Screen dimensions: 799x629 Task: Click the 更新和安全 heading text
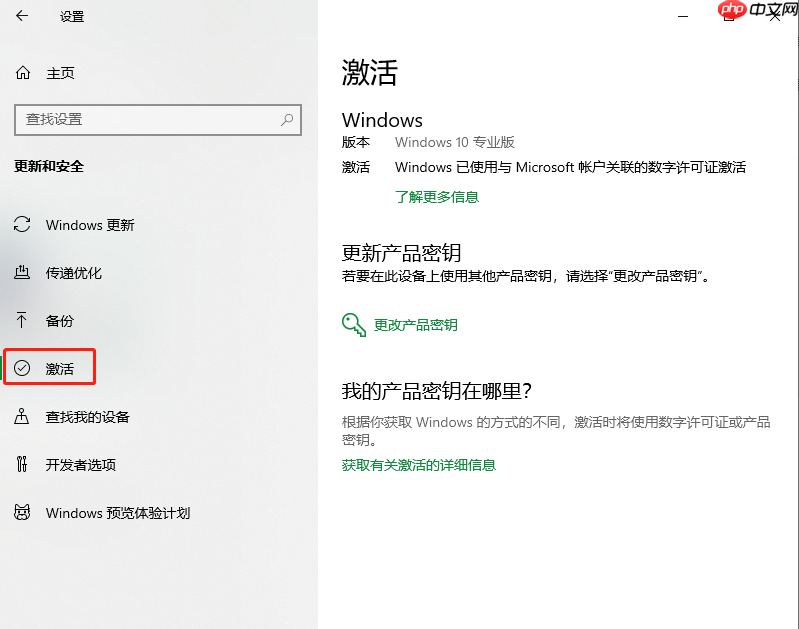click(49, 166)
